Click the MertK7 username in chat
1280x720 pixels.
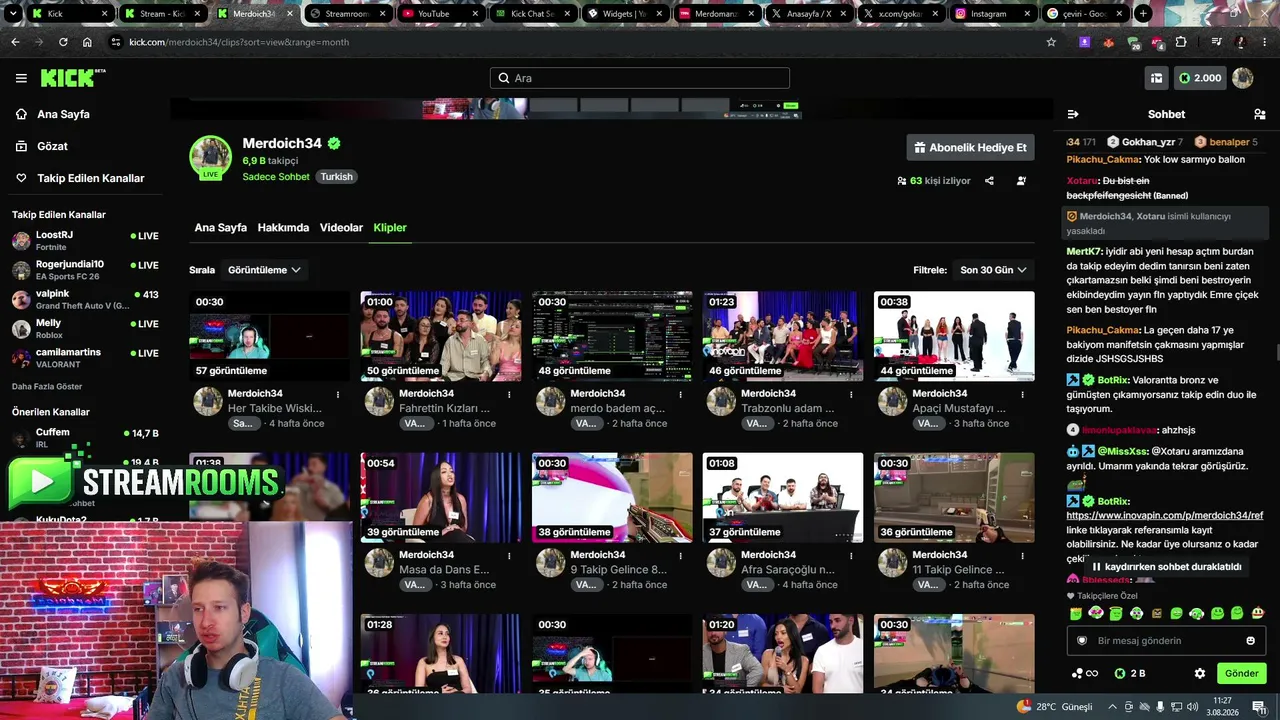[1084, 252]
